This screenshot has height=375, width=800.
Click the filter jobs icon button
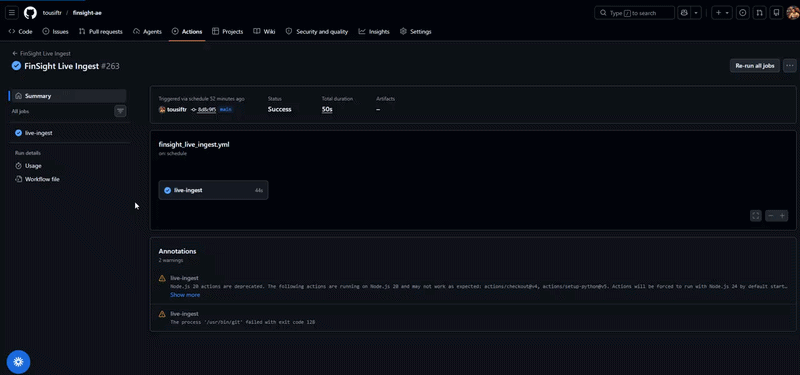(x=120, y=111)
